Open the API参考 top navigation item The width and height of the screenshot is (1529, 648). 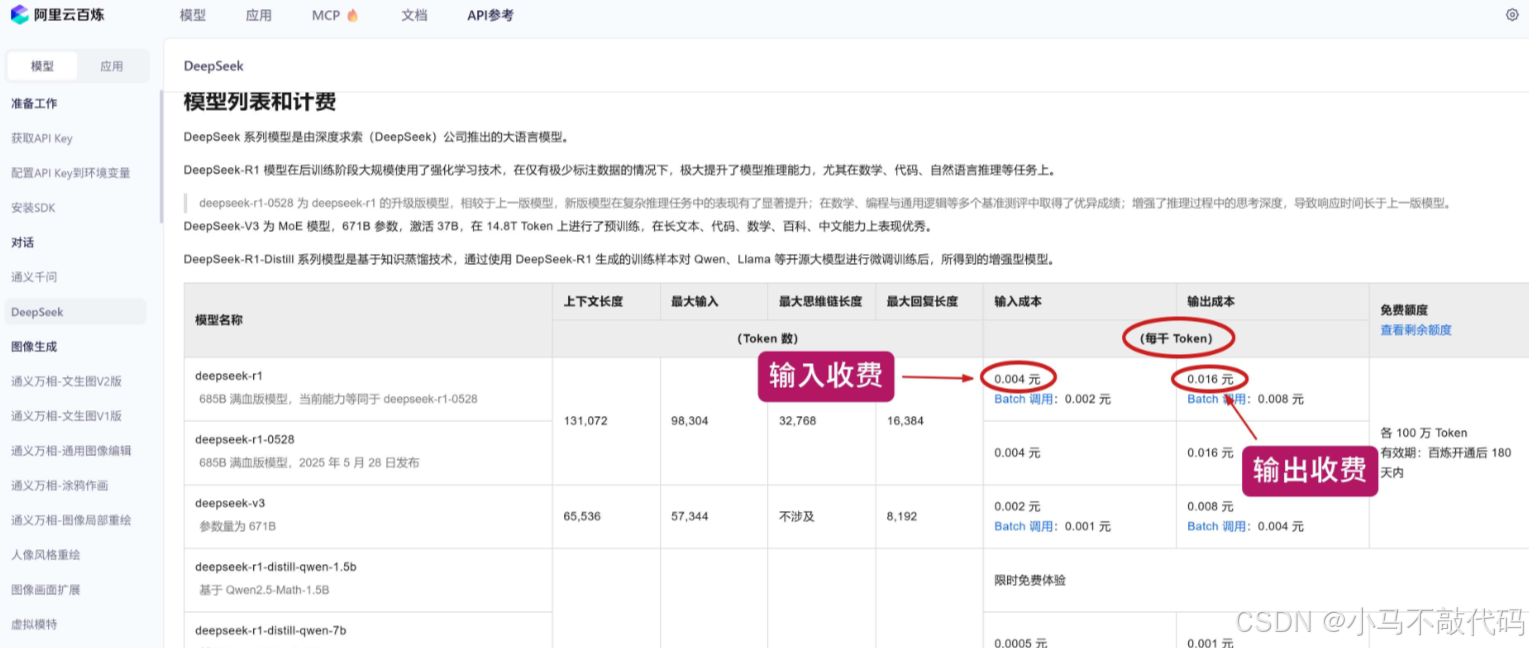pyautogui.click(x=490, y=15)
